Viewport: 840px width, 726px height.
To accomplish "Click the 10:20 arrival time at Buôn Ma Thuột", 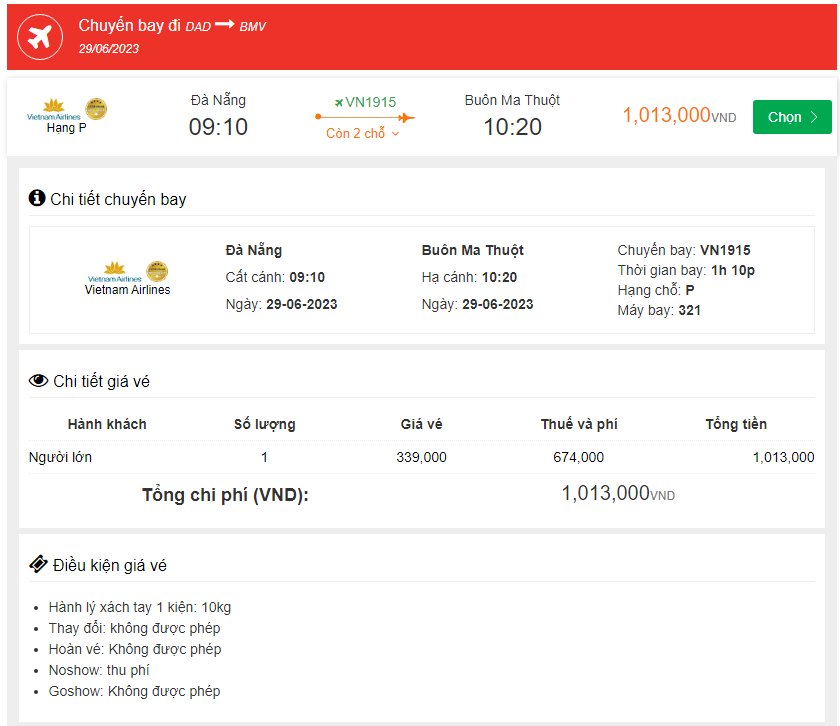I will point(512,127).
